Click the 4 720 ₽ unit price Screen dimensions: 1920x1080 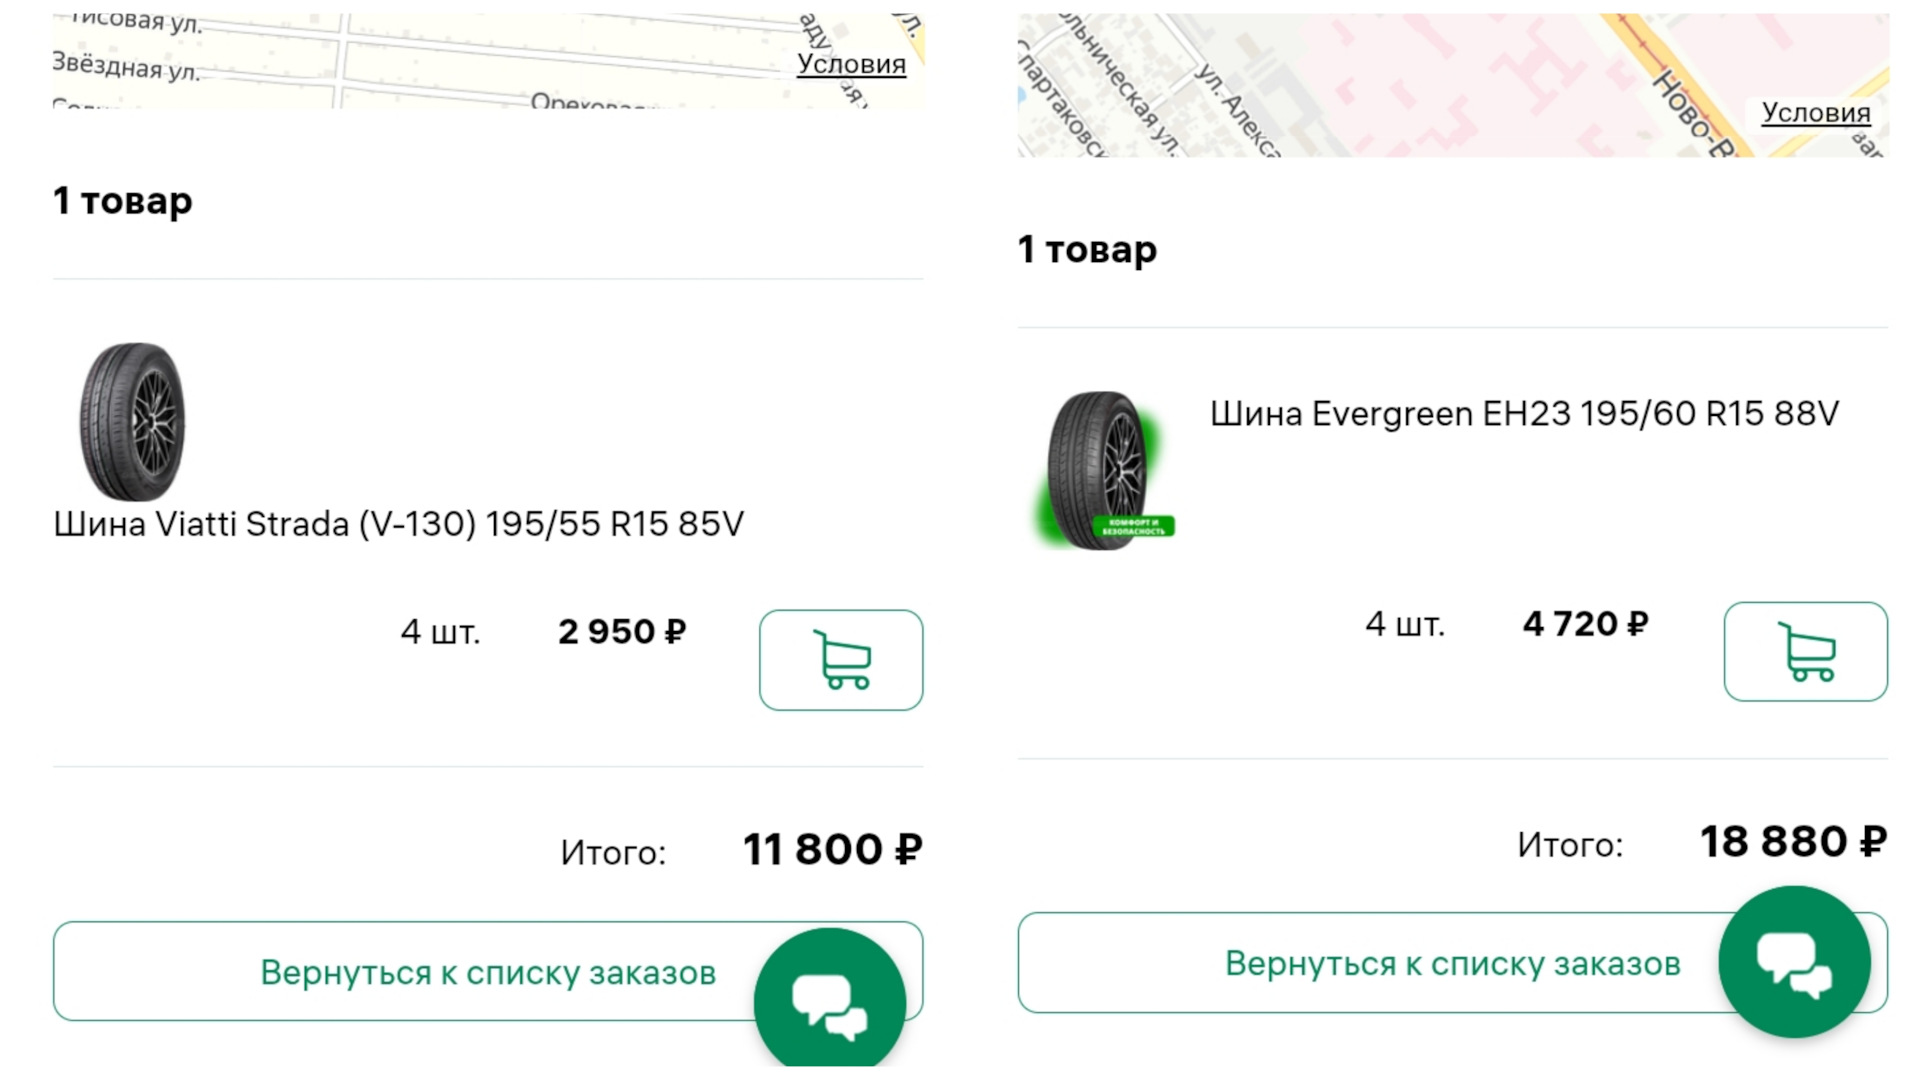click(1585, 624)
